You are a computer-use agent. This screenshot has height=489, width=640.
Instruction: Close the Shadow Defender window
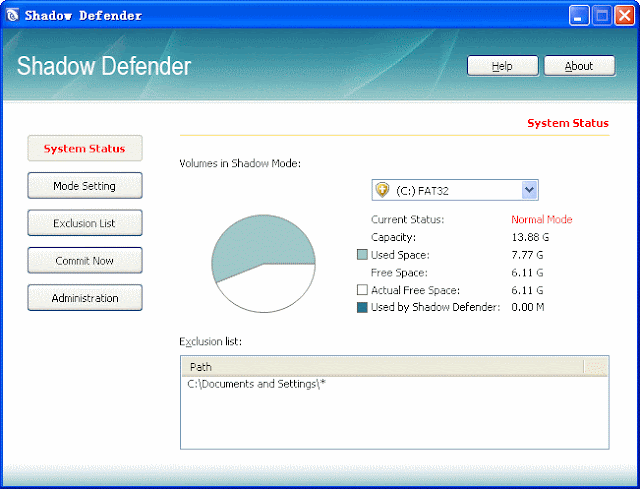(624, 16)
